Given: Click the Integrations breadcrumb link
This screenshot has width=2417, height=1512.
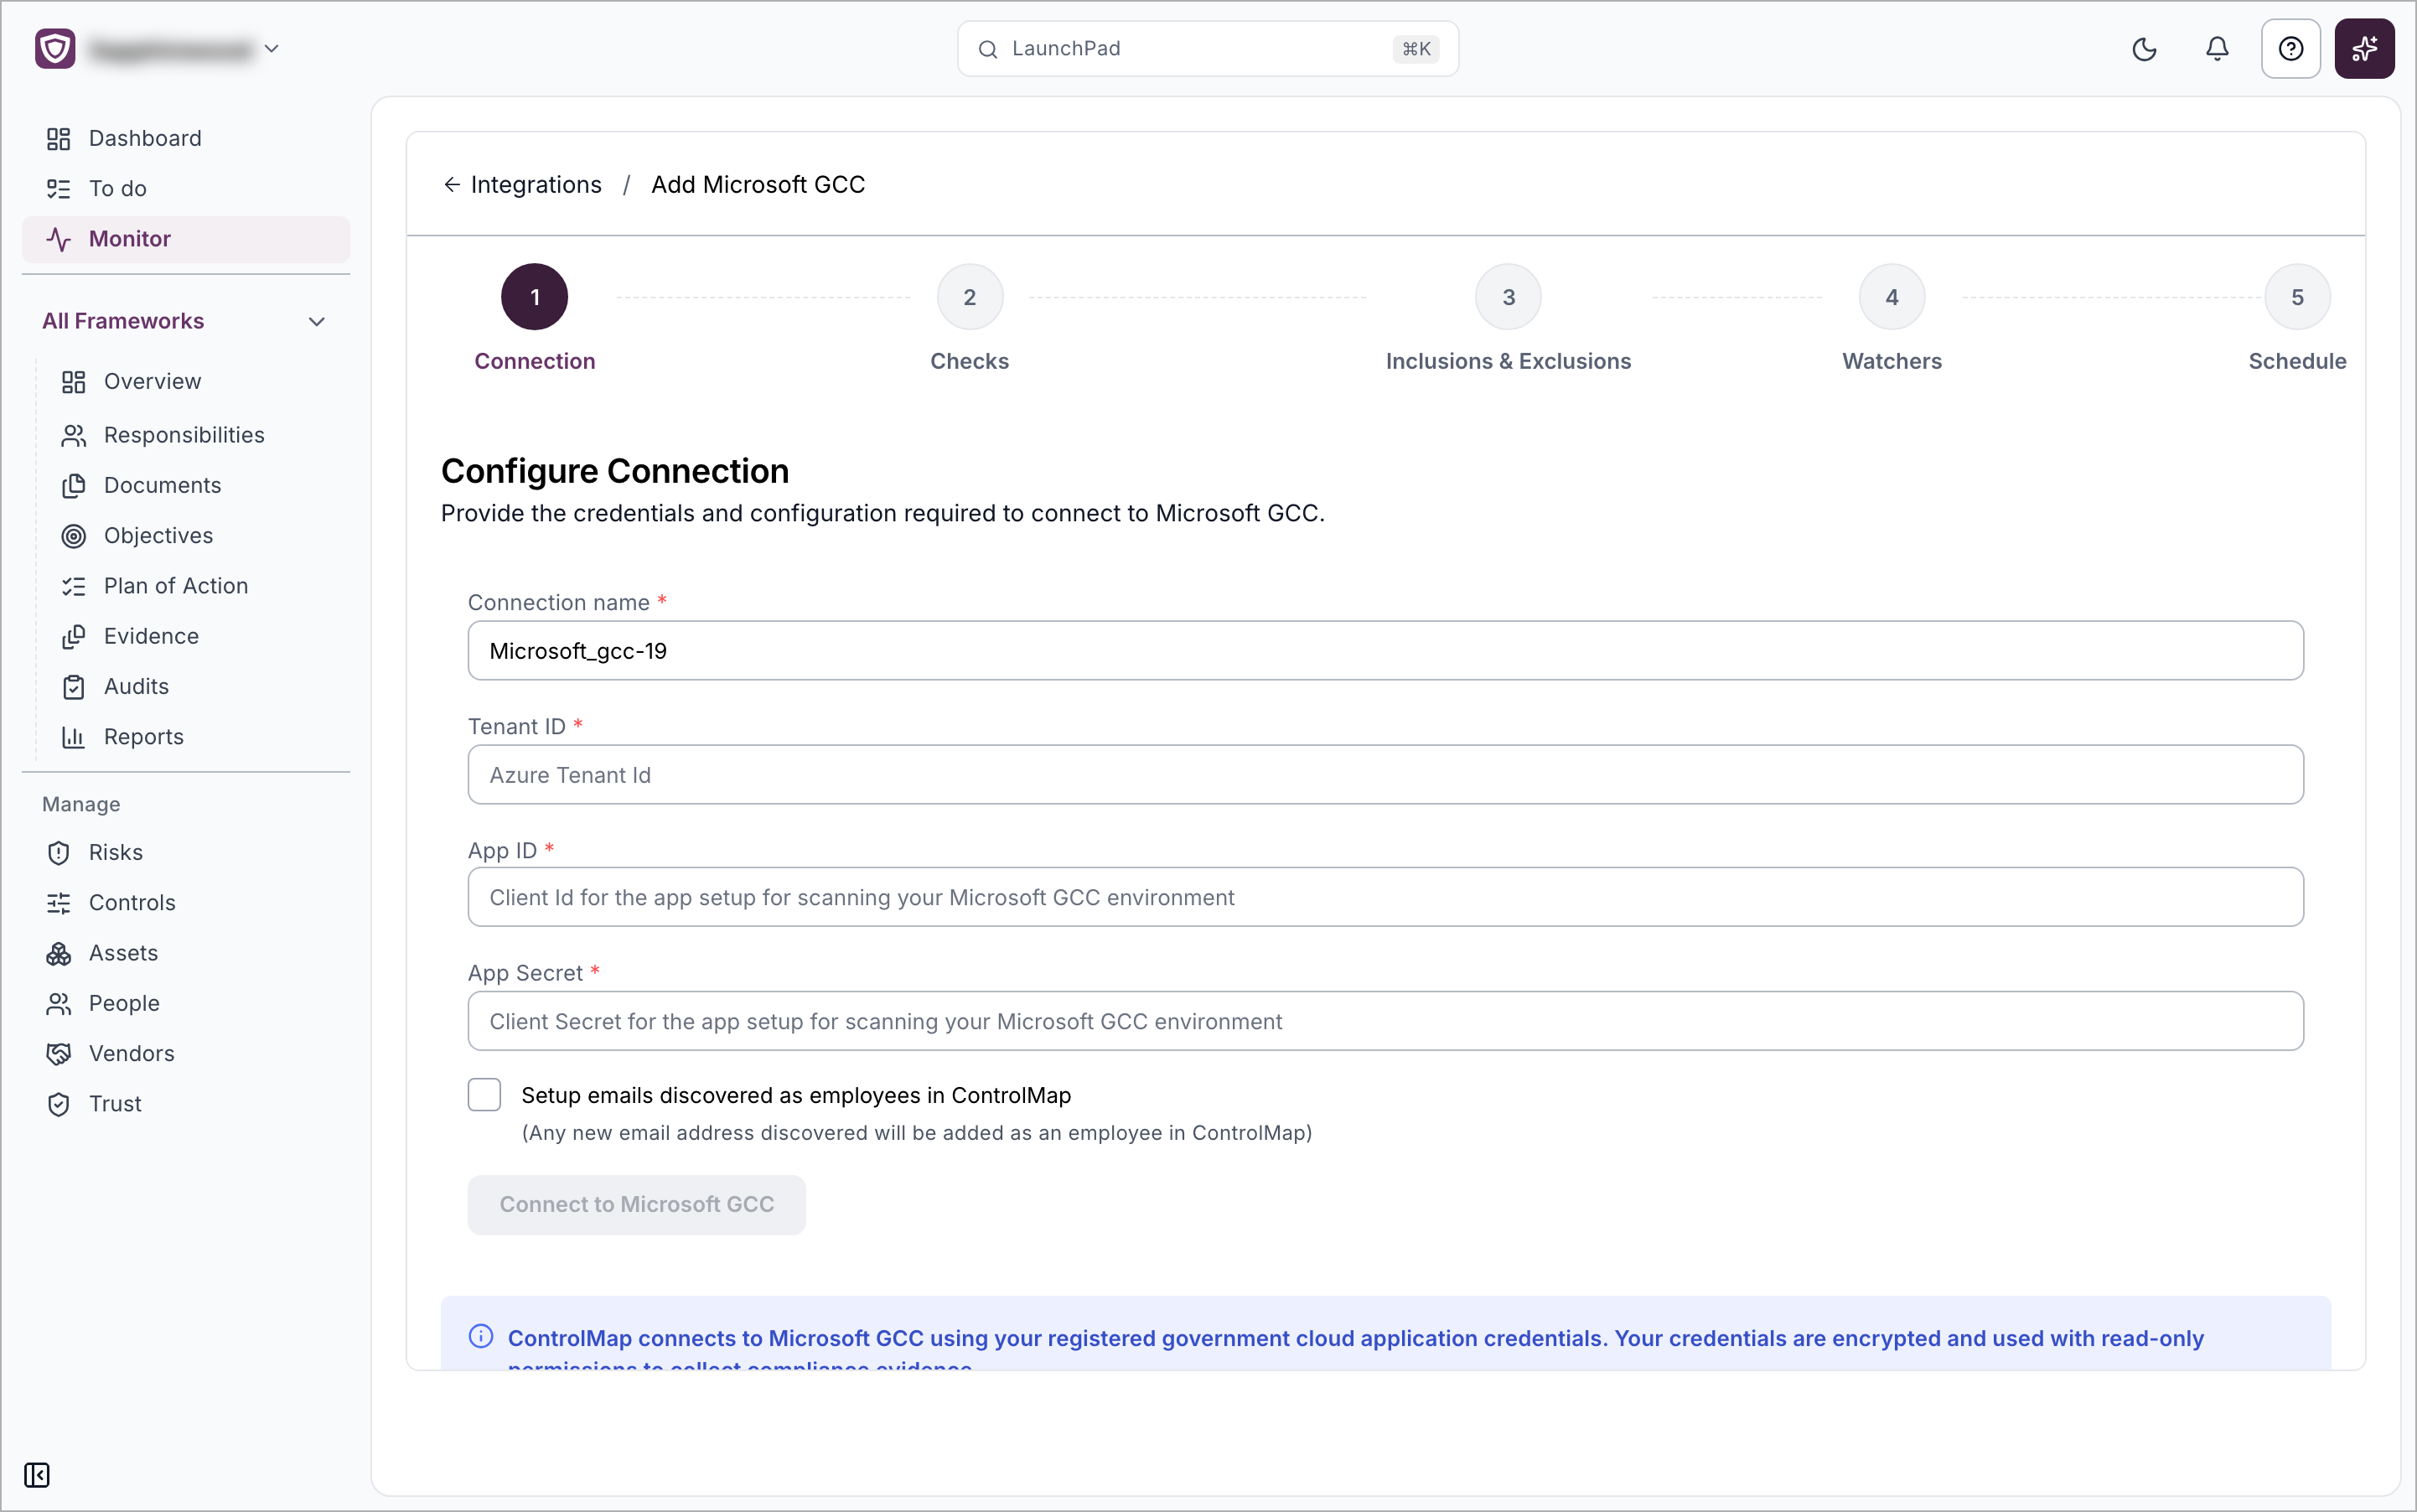Looking at the screenshot, I should click(x=536, y=184).
